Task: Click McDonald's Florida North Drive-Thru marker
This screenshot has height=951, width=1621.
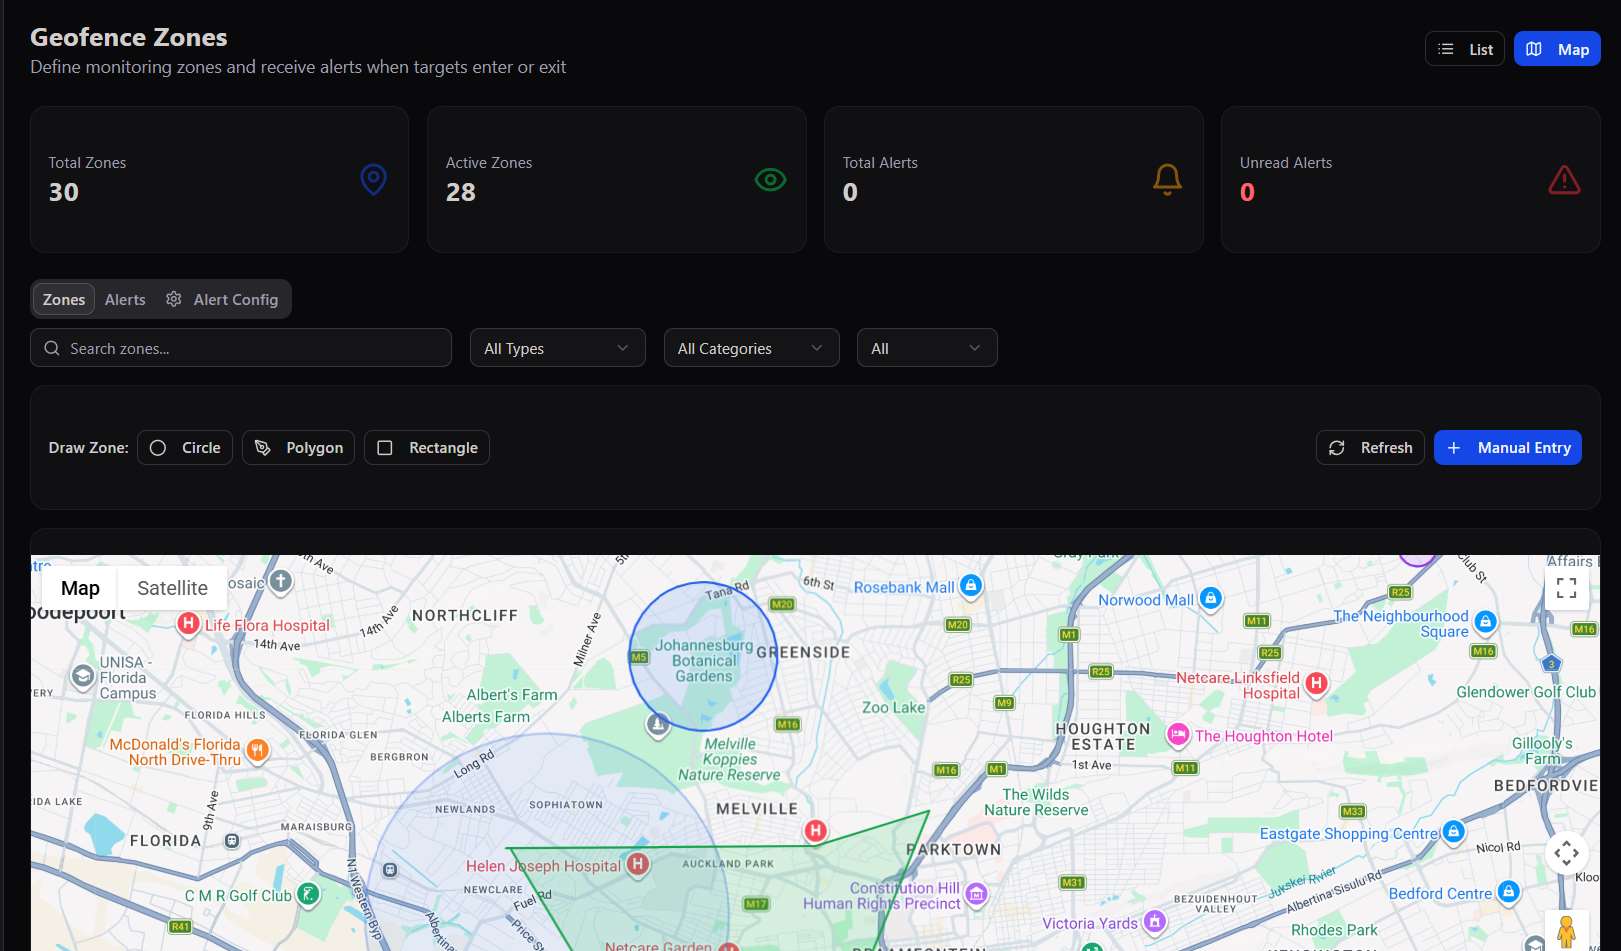Action: pos(257,749)
